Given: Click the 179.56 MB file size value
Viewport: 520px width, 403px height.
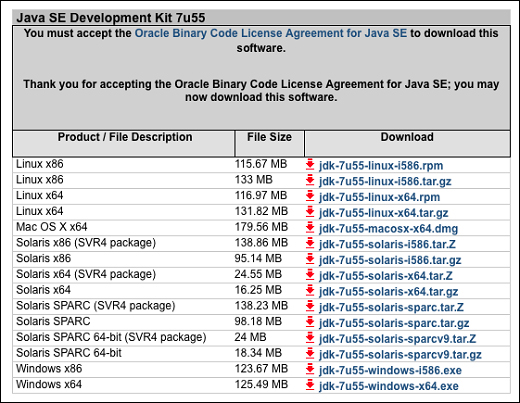Looking at the screenshot, I should [261, 227].
